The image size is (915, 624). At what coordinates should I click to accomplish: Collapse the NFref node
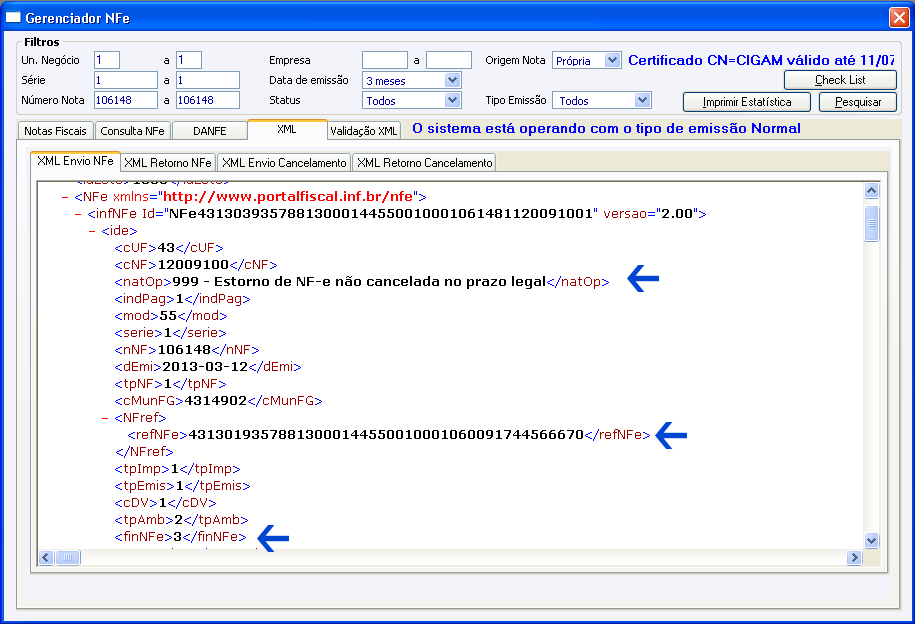105,418
